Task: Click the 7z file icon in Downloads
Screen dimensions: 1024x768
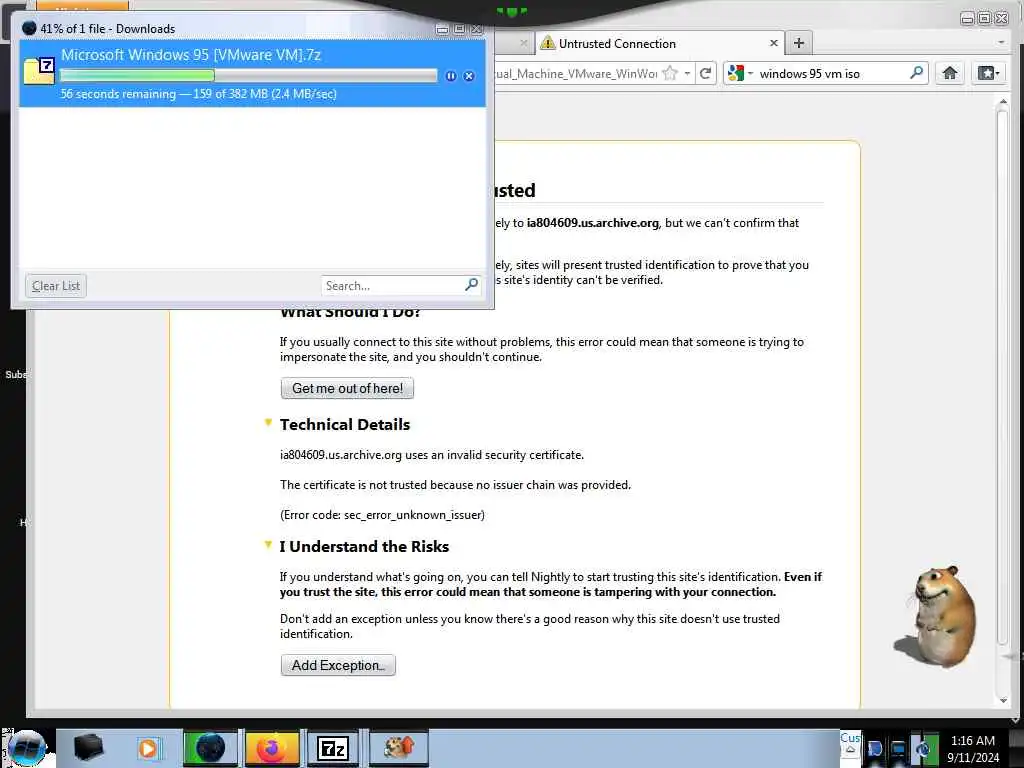Action: (x=39, y=71)
